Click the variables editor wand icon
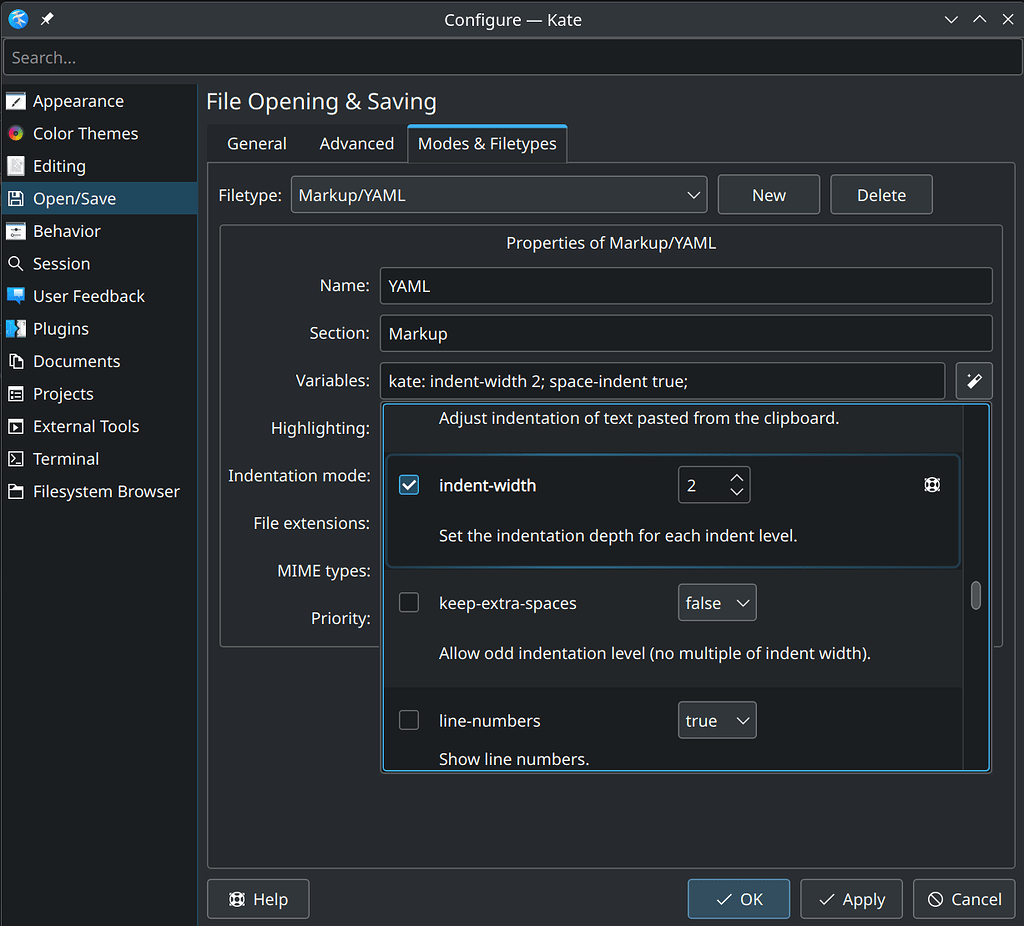This screenshot has height=926, width=1024. click(x=974, y=381)
